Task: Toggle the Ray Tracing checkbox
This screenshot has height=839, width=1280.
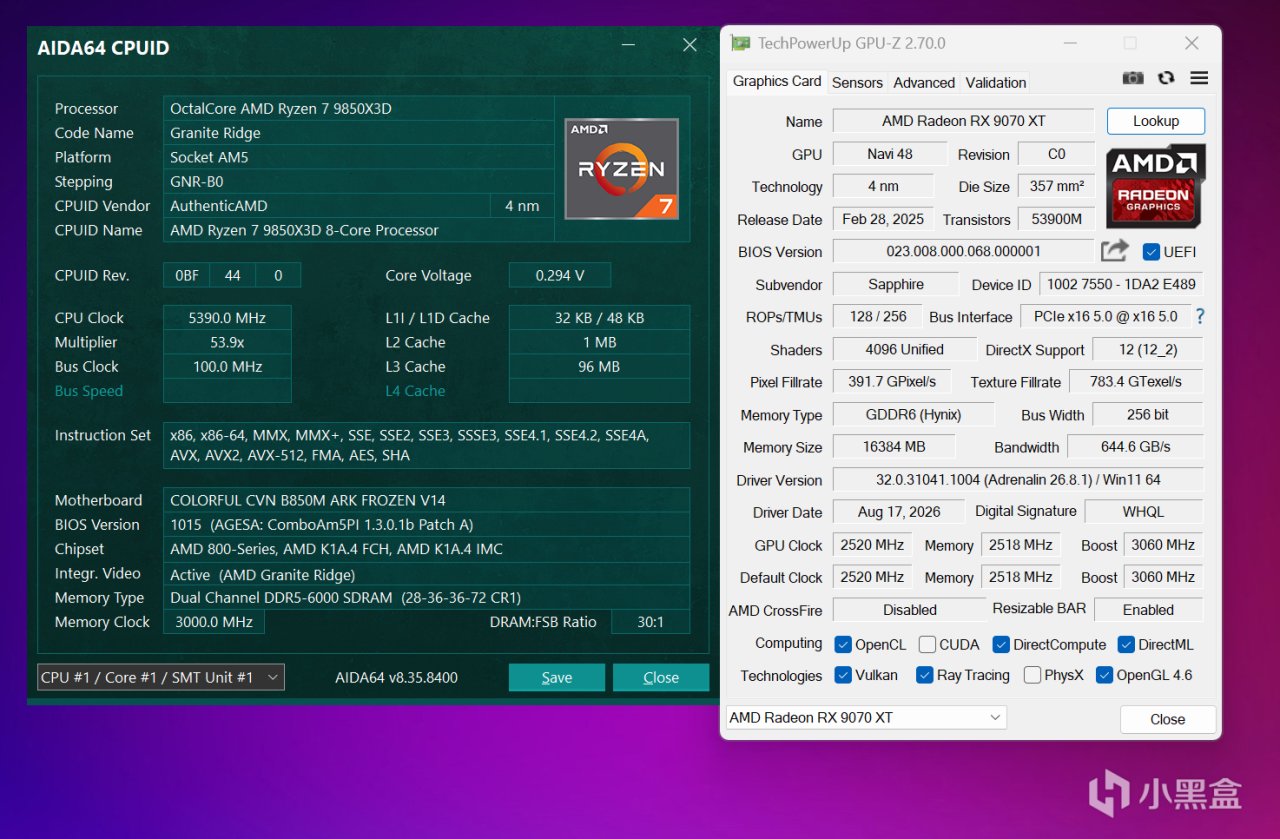Action: [925, 675]
